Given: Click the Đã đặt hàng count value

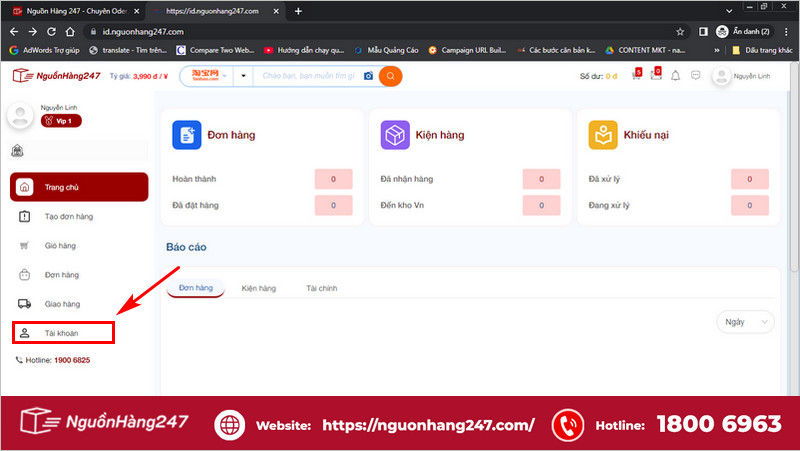Looking at the screenshot, I should 333,205.
